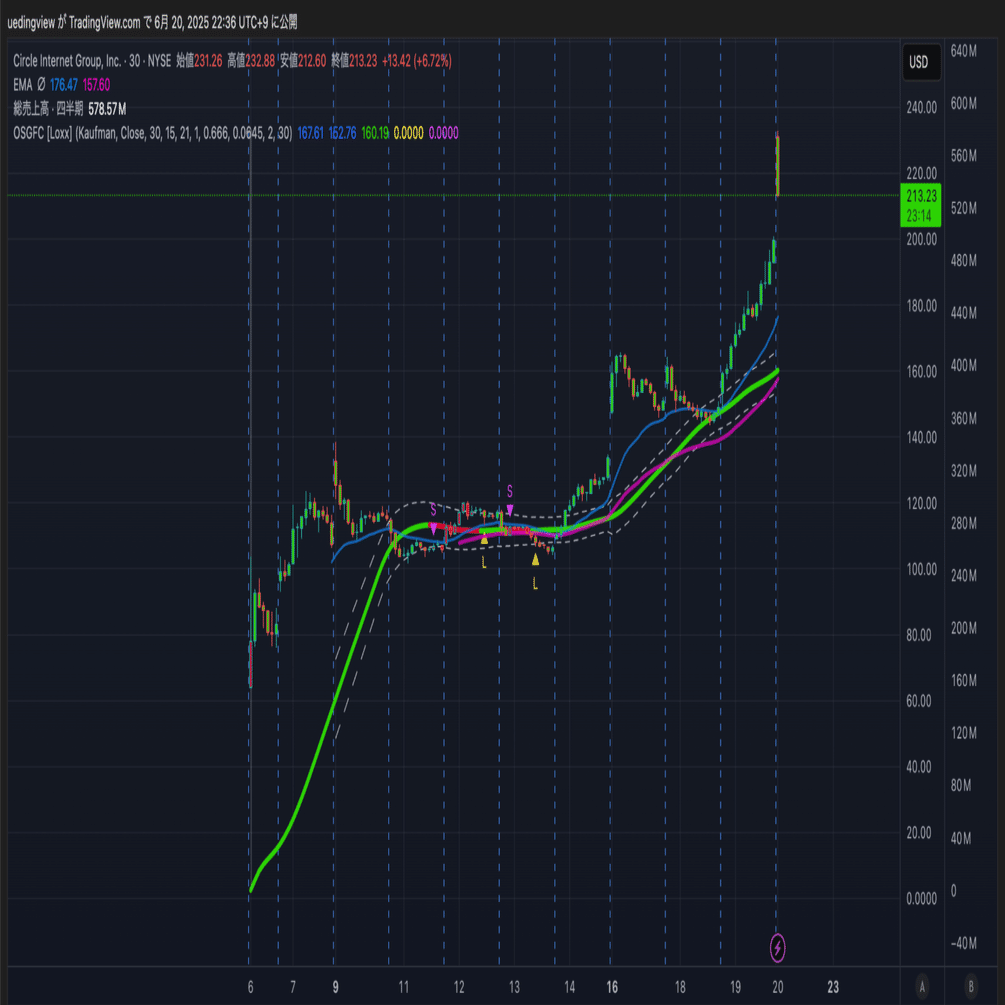1005x1005 pixels.
Task: Click the 80.00 price axis label
Action: pos(918,635)
